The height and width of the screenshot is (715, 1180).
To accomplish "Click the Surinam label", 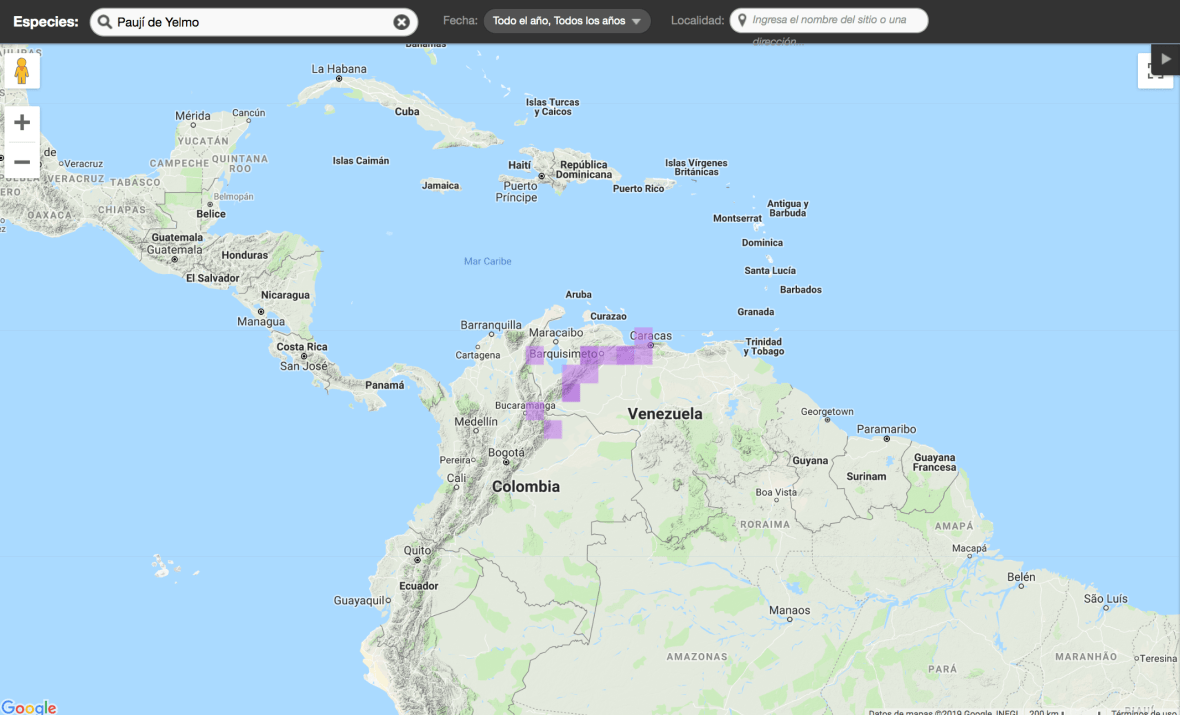I will pyautogui.click(x=866, y=476).
